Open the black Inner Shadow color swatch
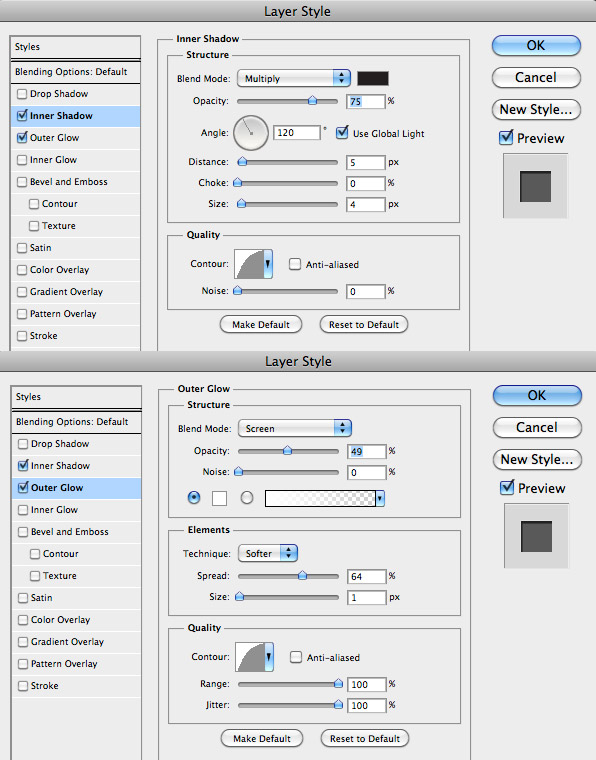This screenshot has height=760, width=596. pyautogui.click(x=373, y=78)
